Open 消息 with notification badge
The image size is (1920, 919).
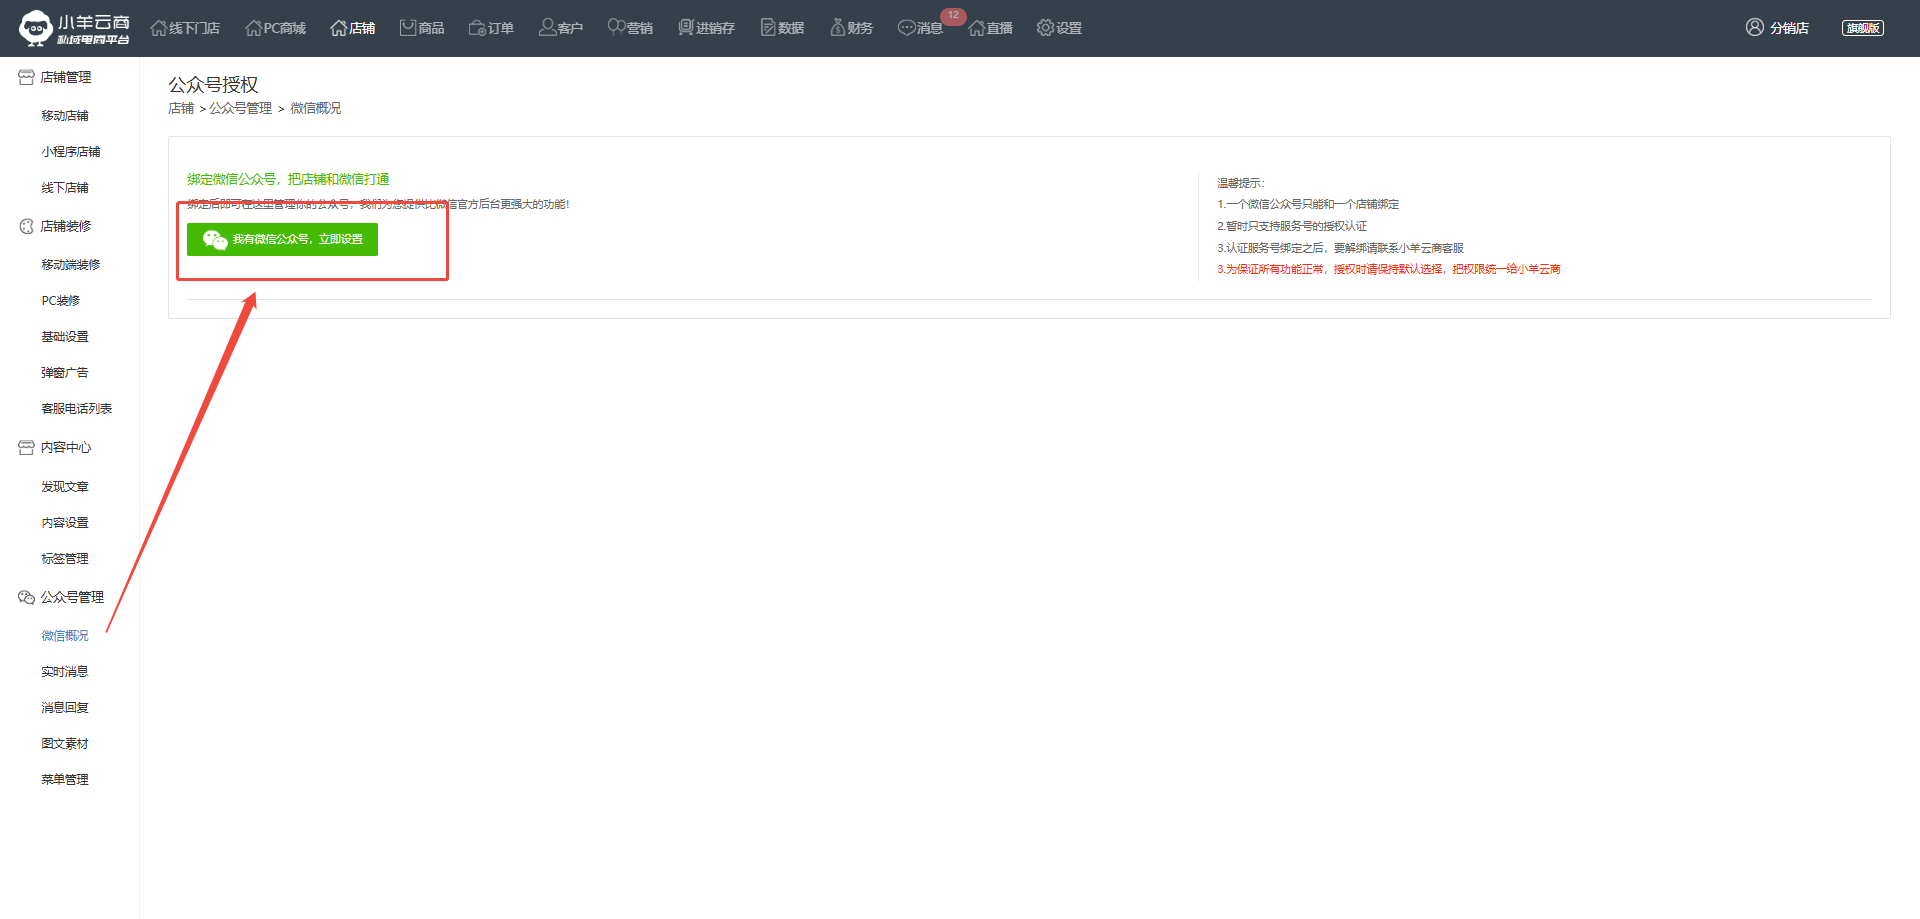[x=920, y=28]
